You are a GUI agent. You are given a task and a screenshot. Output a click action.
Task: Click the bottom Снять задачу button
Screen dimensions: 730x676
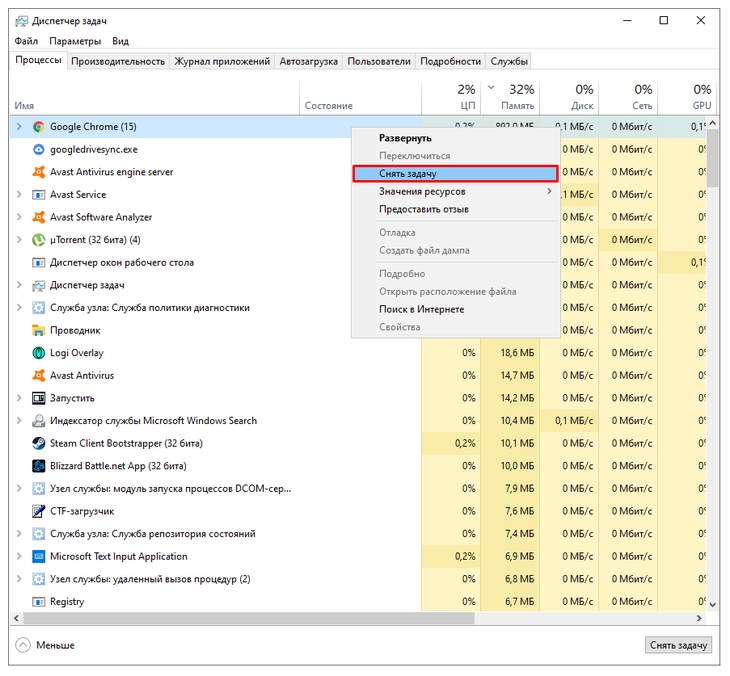(678, 645)
